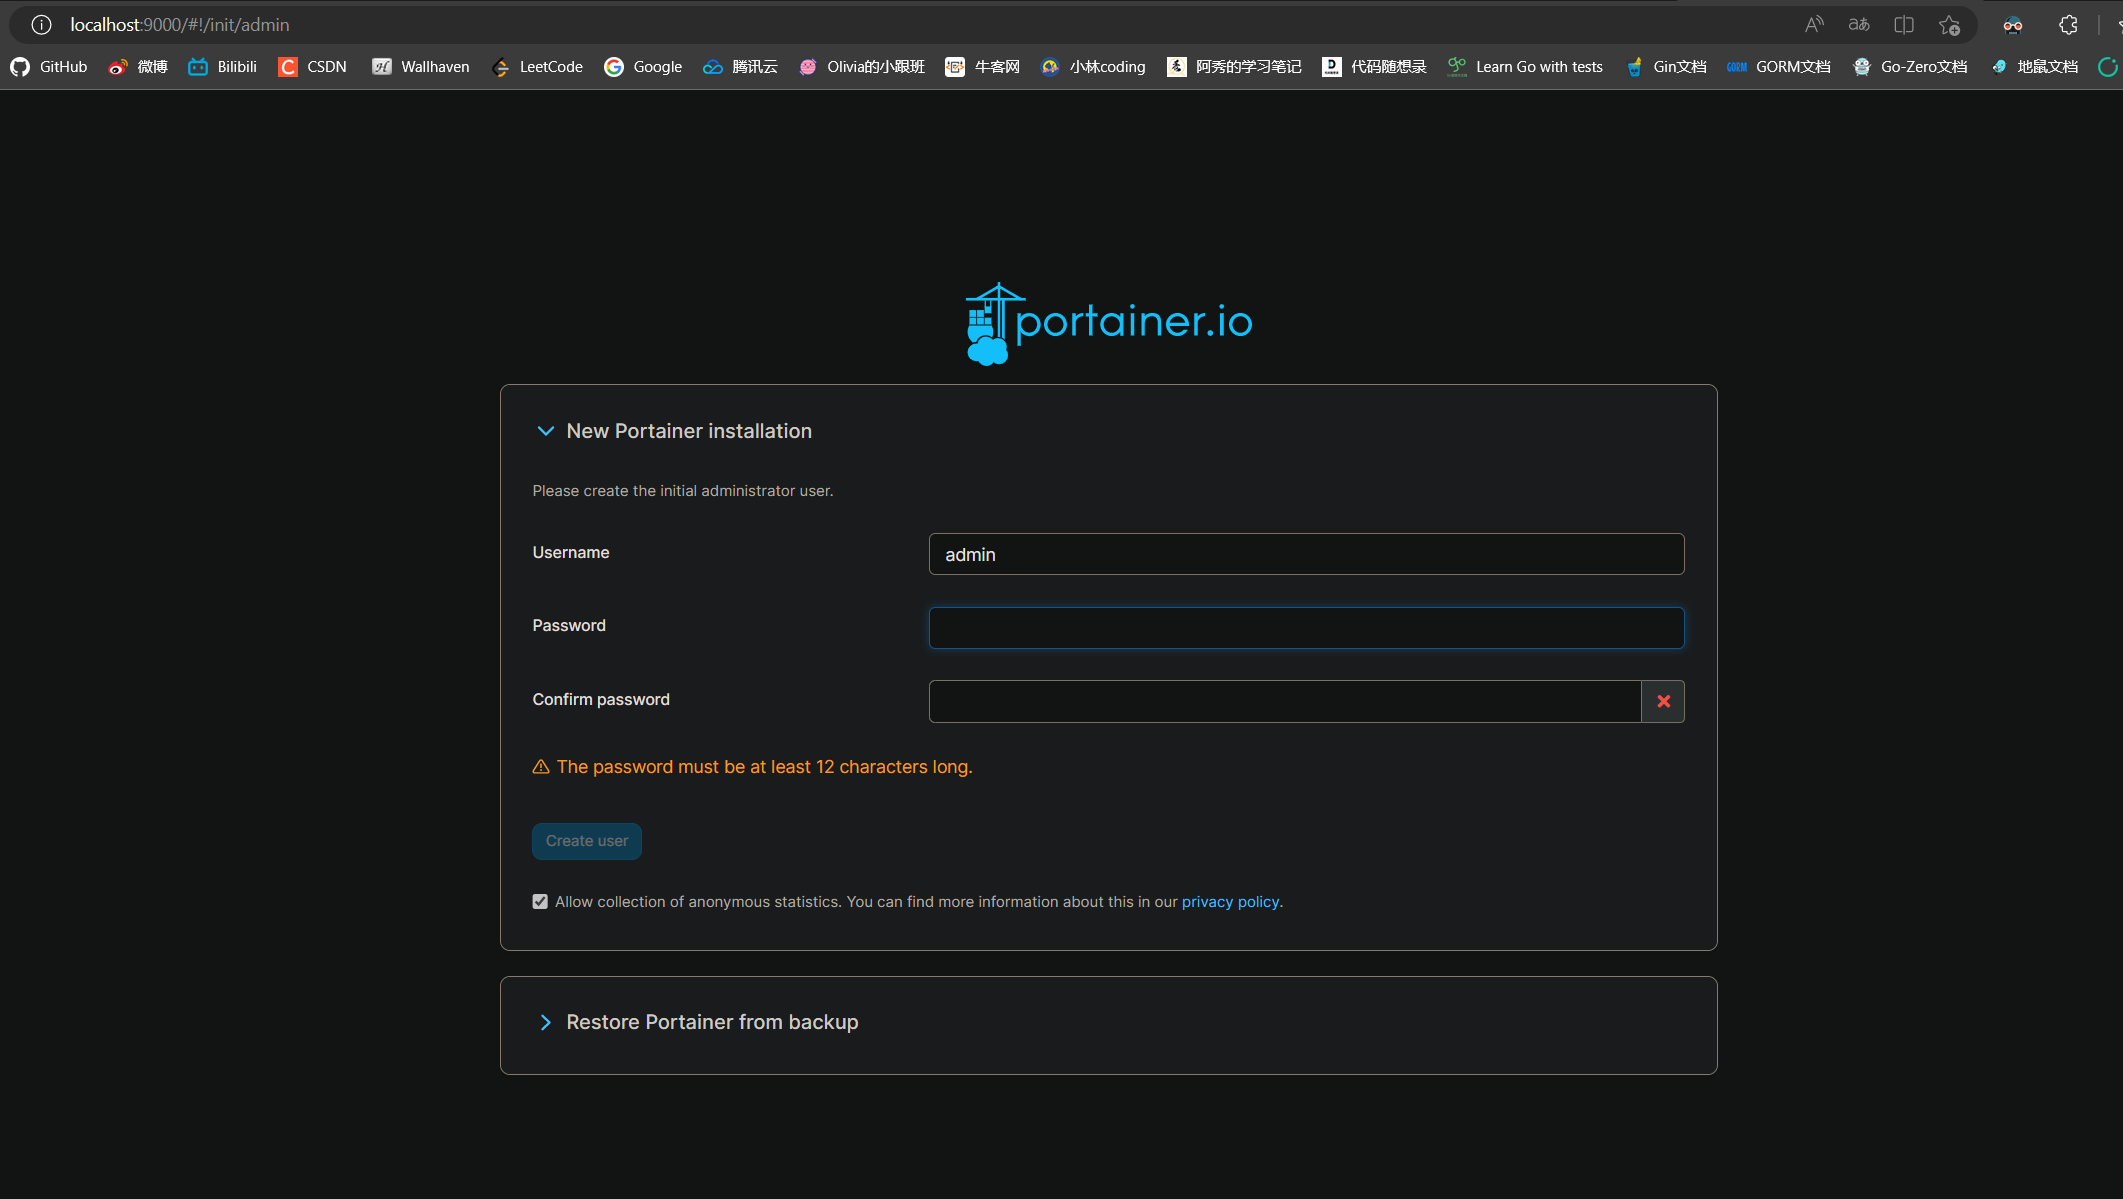Uncheck anonymous statistics collection checkbox
The width and height of the screenshot is (2123, 1199).
pos(540,902)
